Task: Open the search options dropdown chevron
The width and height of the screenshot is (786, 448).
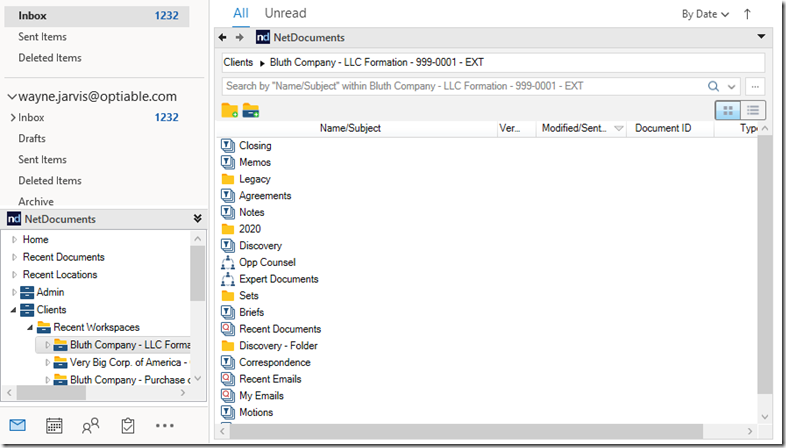Action: tap(731, 87)
